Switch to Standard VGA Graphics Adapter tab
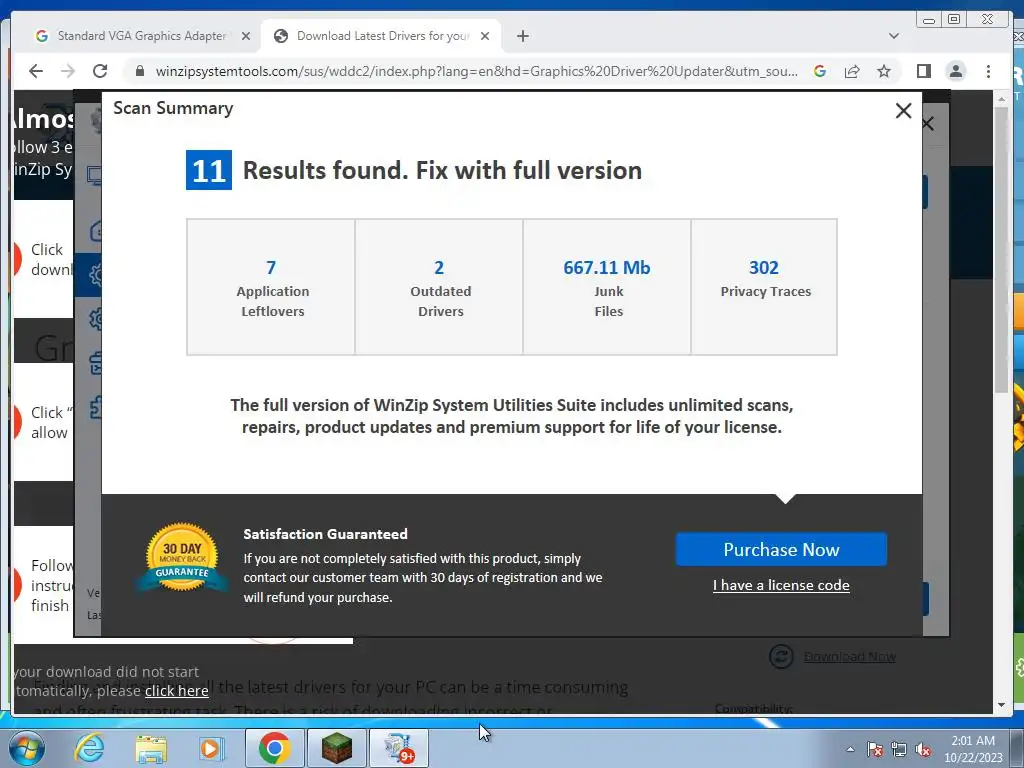The height and width of the screenshot is (768, 1024). click(x=141, y=36)
